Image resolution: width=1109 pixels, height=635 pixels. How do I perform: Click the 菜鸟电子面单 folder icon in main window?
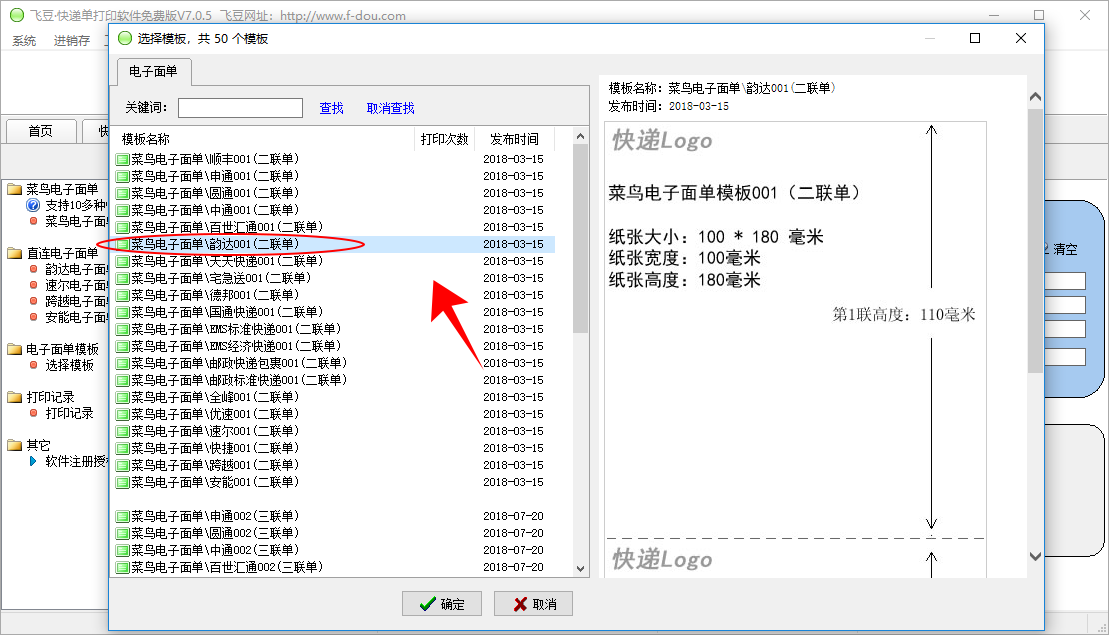click(x=15, y=189)
